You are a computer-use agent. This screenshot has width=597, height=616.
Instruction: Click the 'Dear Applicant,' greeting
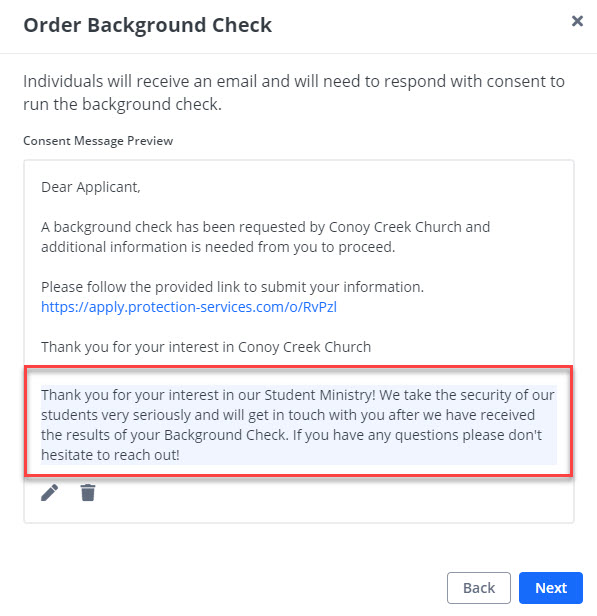[91, 187]
